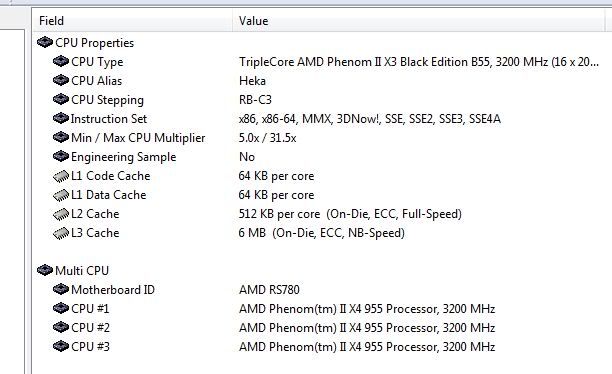
Task: Select the CPU #2 entry
Action: pos(318,328)
